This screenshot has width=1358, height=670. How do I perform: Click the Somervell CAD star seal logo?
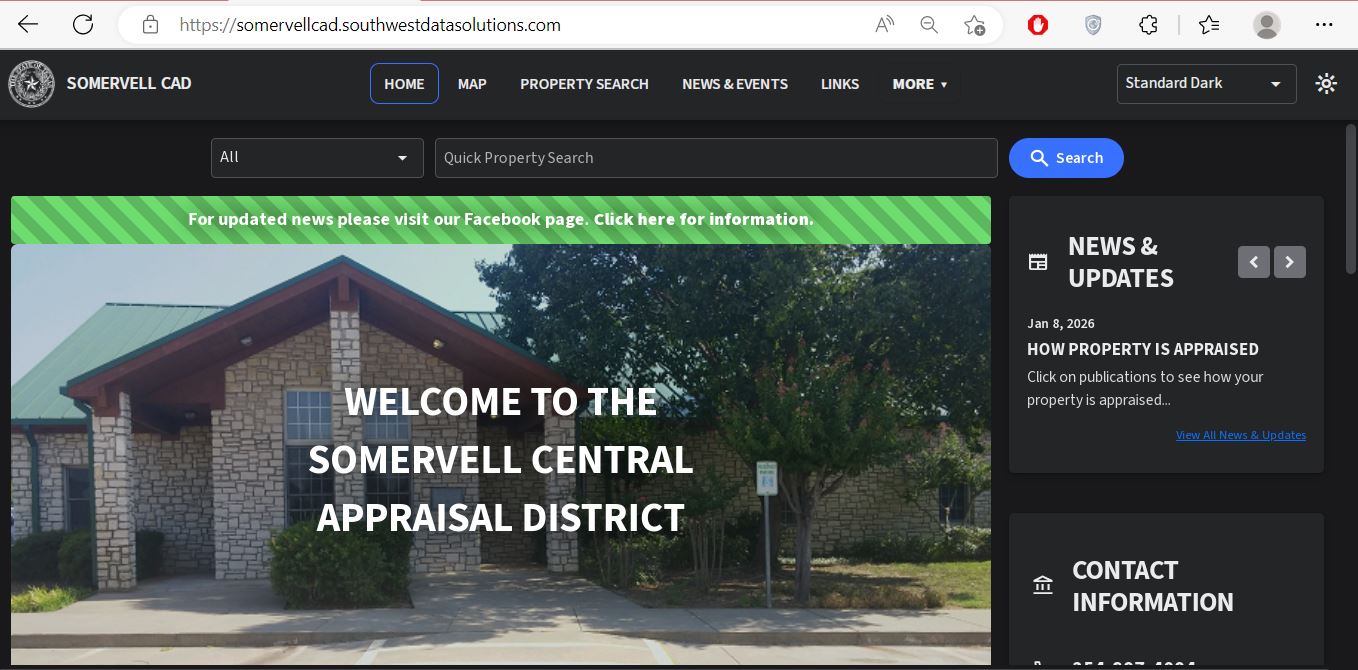[32, 84]
